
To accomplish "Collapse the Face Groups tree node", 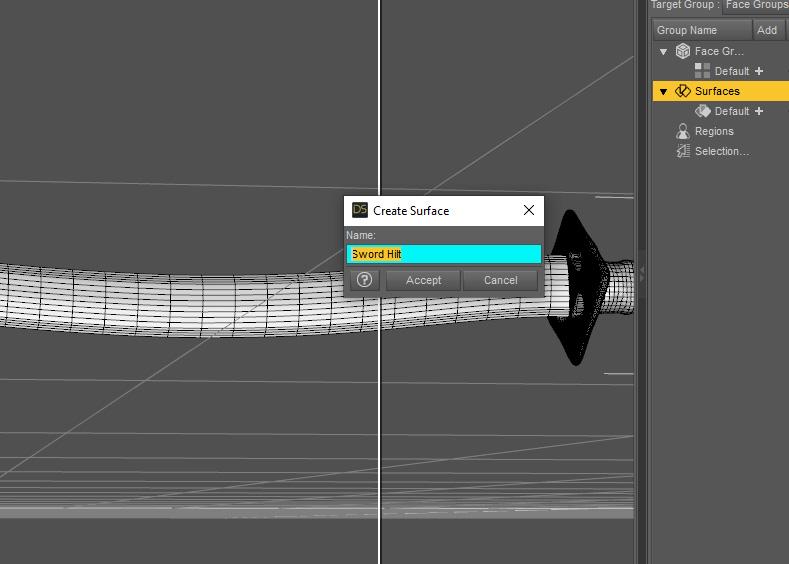I will [663, 51].
